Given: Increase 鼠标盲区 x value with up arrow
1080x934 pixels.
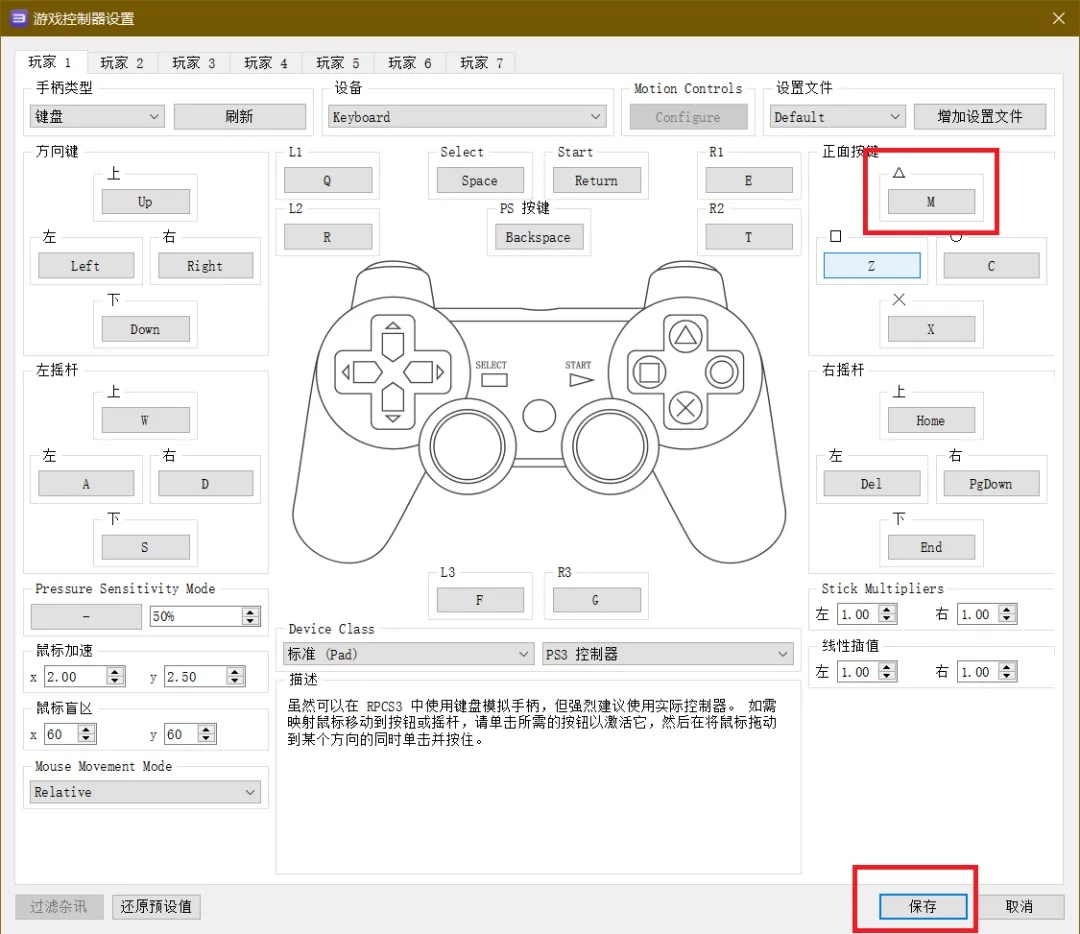Looking at the screenshot, I should (87, 730).
